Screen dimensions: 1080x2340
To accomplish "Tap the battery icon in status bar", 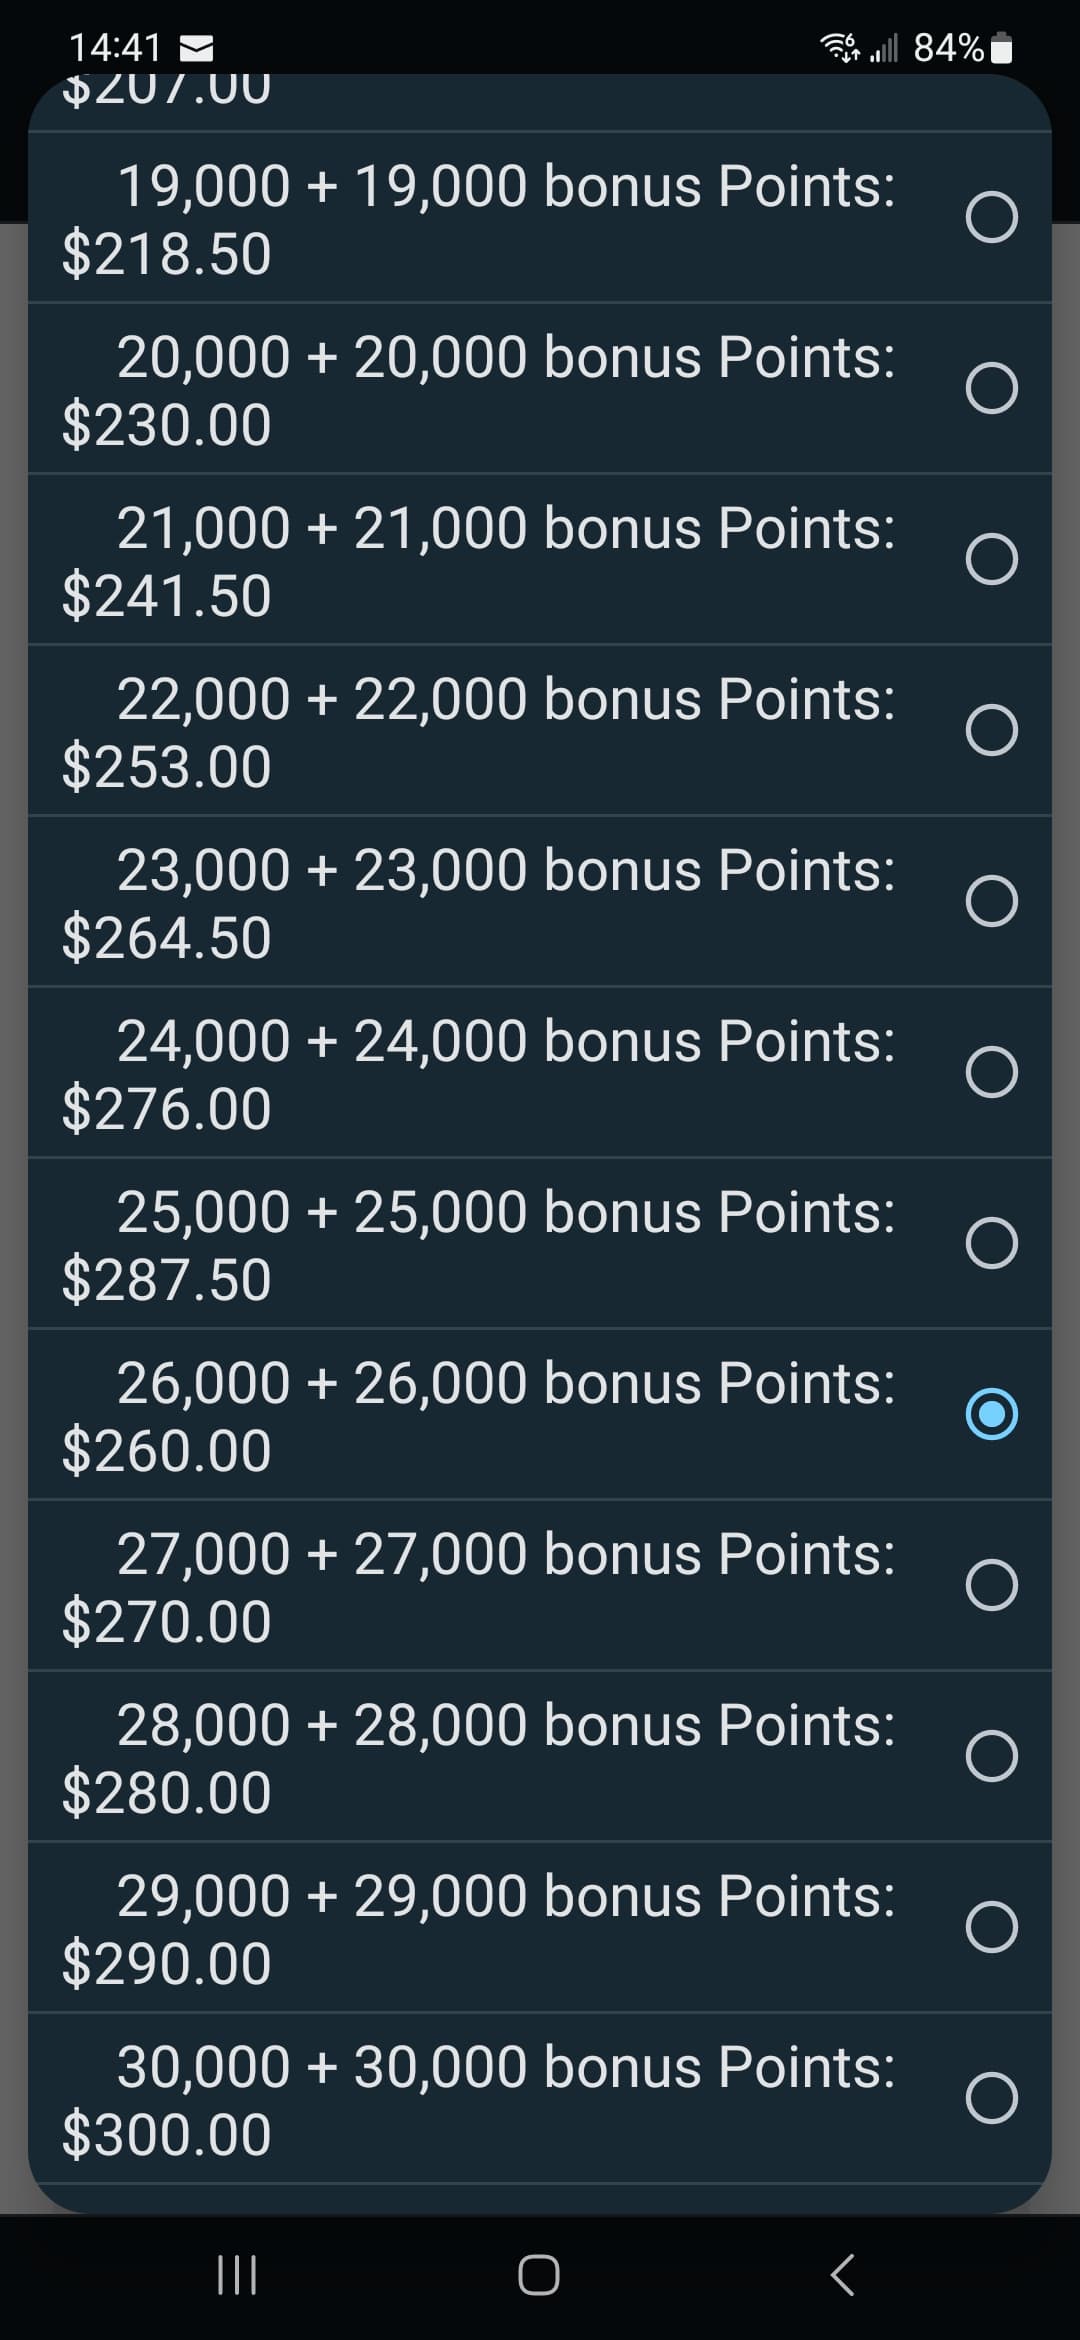I will [x=1002, y=47].
